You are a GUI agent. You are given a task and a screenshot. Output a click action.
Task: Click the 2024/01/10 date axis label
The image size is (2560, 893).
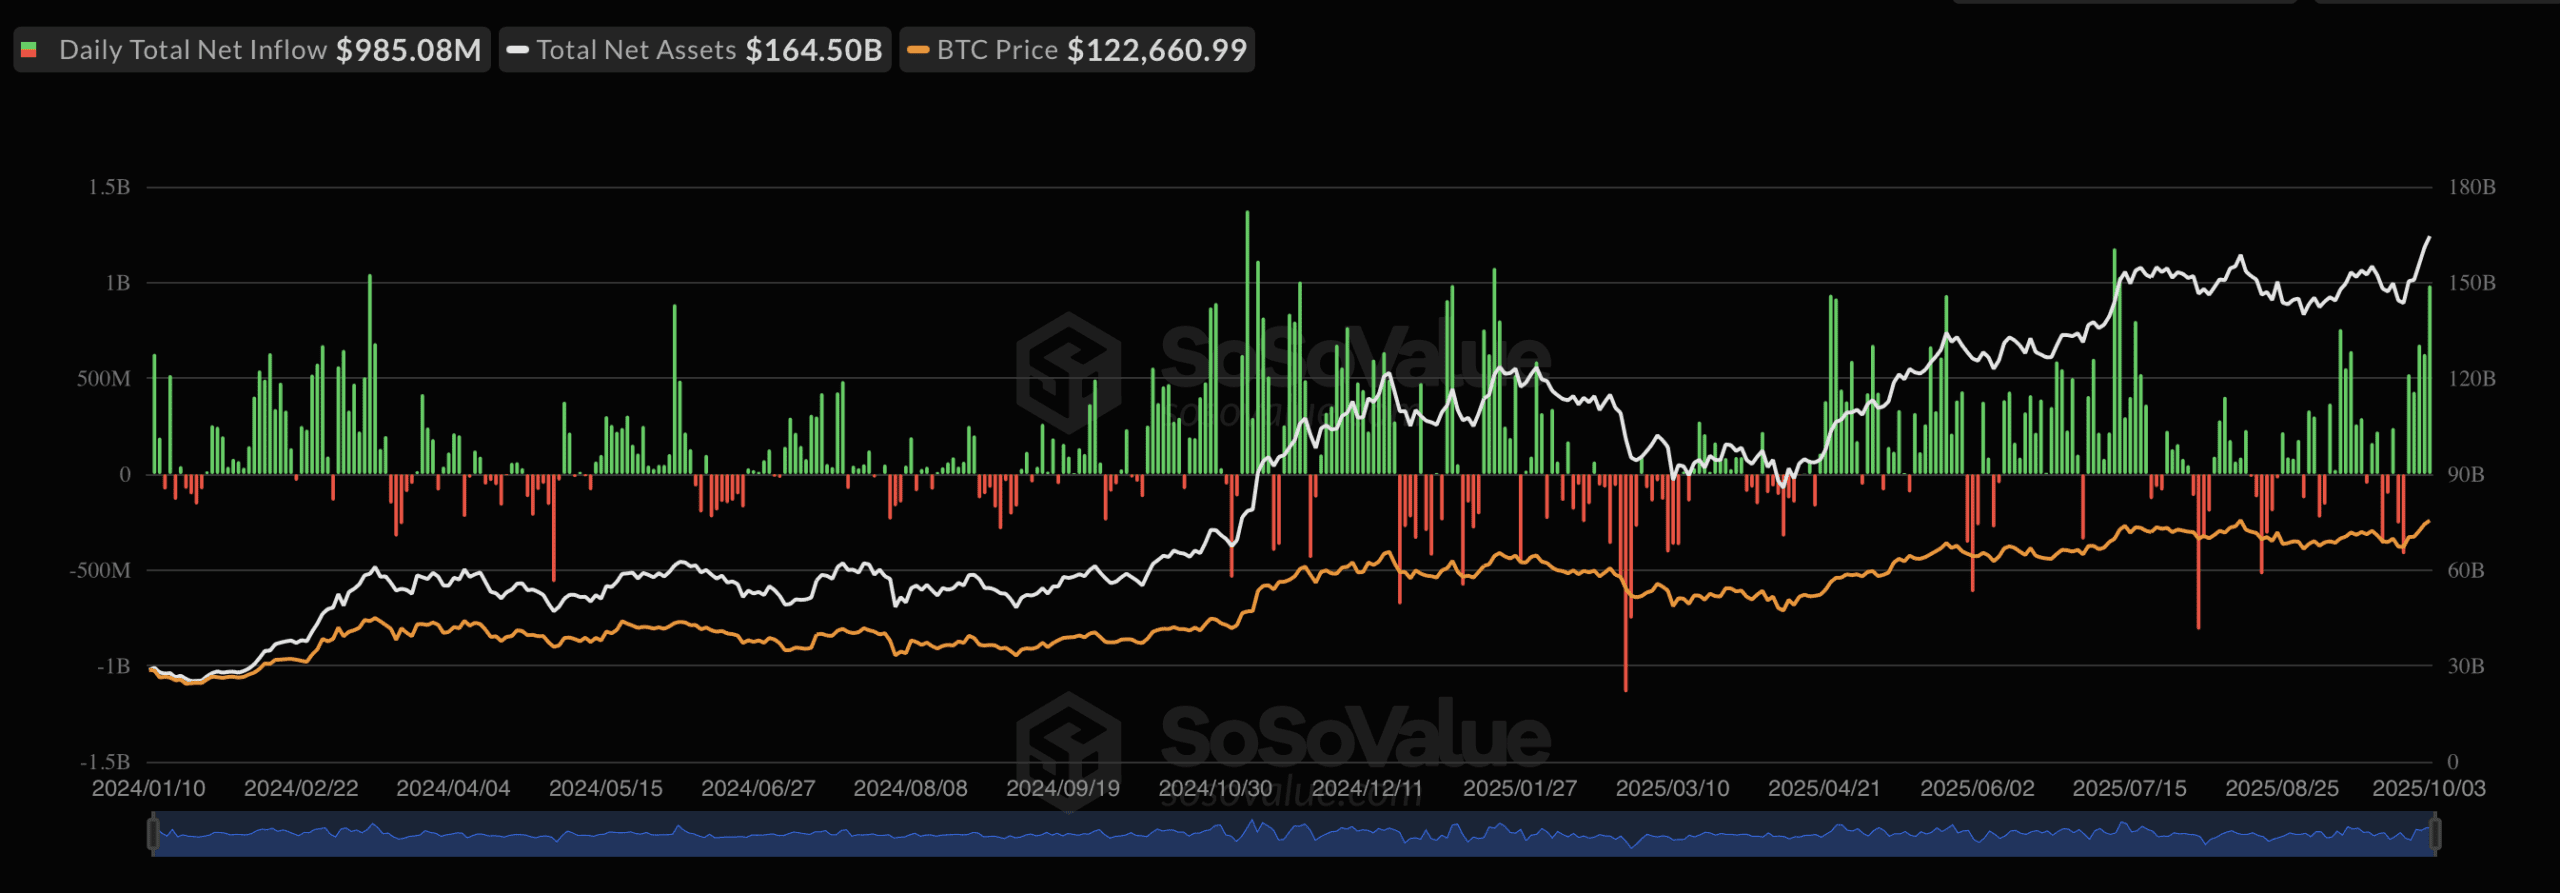point(148,788)
